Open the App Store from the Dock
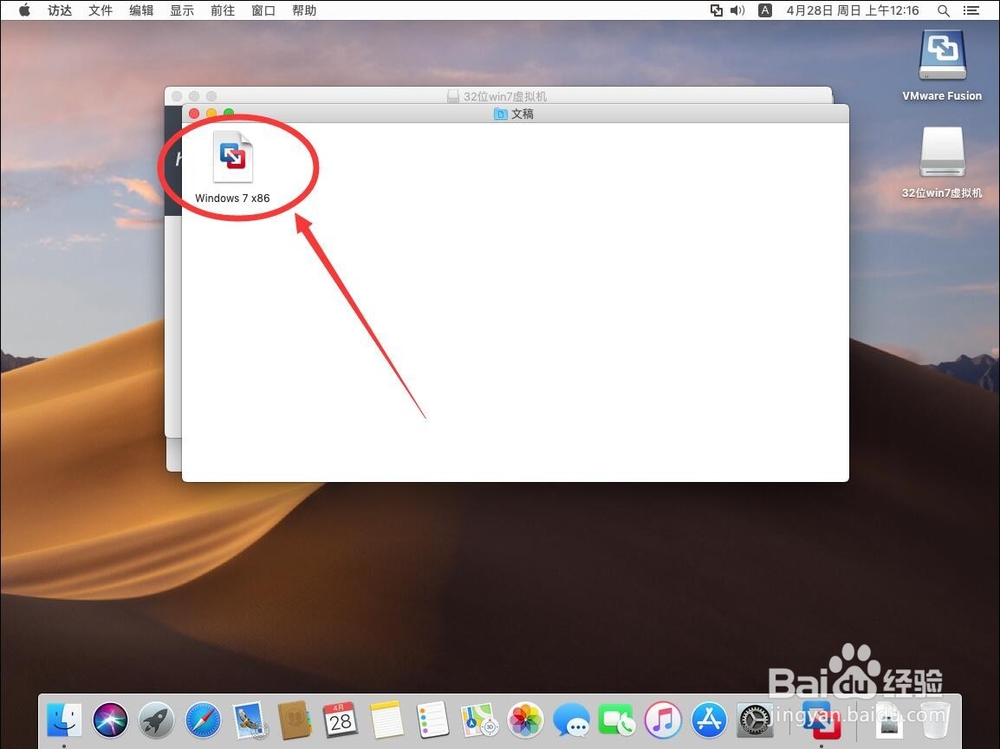The height and width of the screenshot is (749, 1000). click(x=709, y=720)
